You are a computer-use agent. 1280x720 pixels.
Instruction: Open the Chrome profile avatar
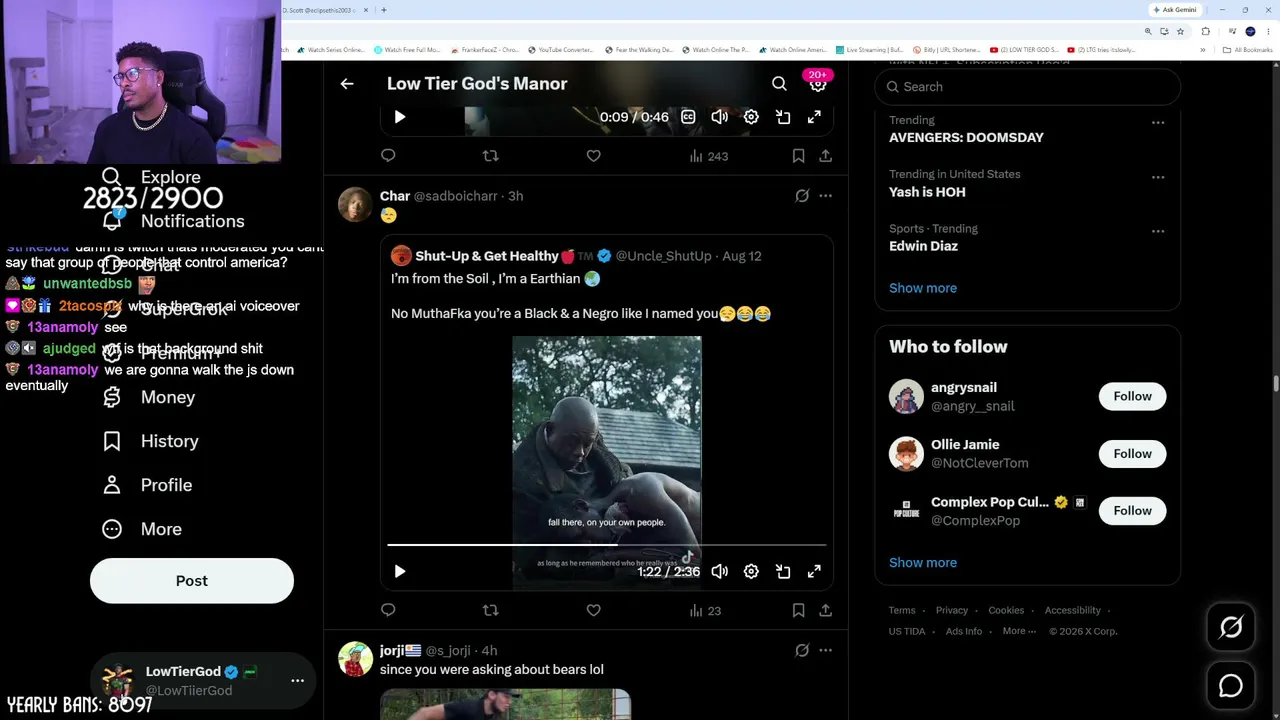tap(1250, 31)
